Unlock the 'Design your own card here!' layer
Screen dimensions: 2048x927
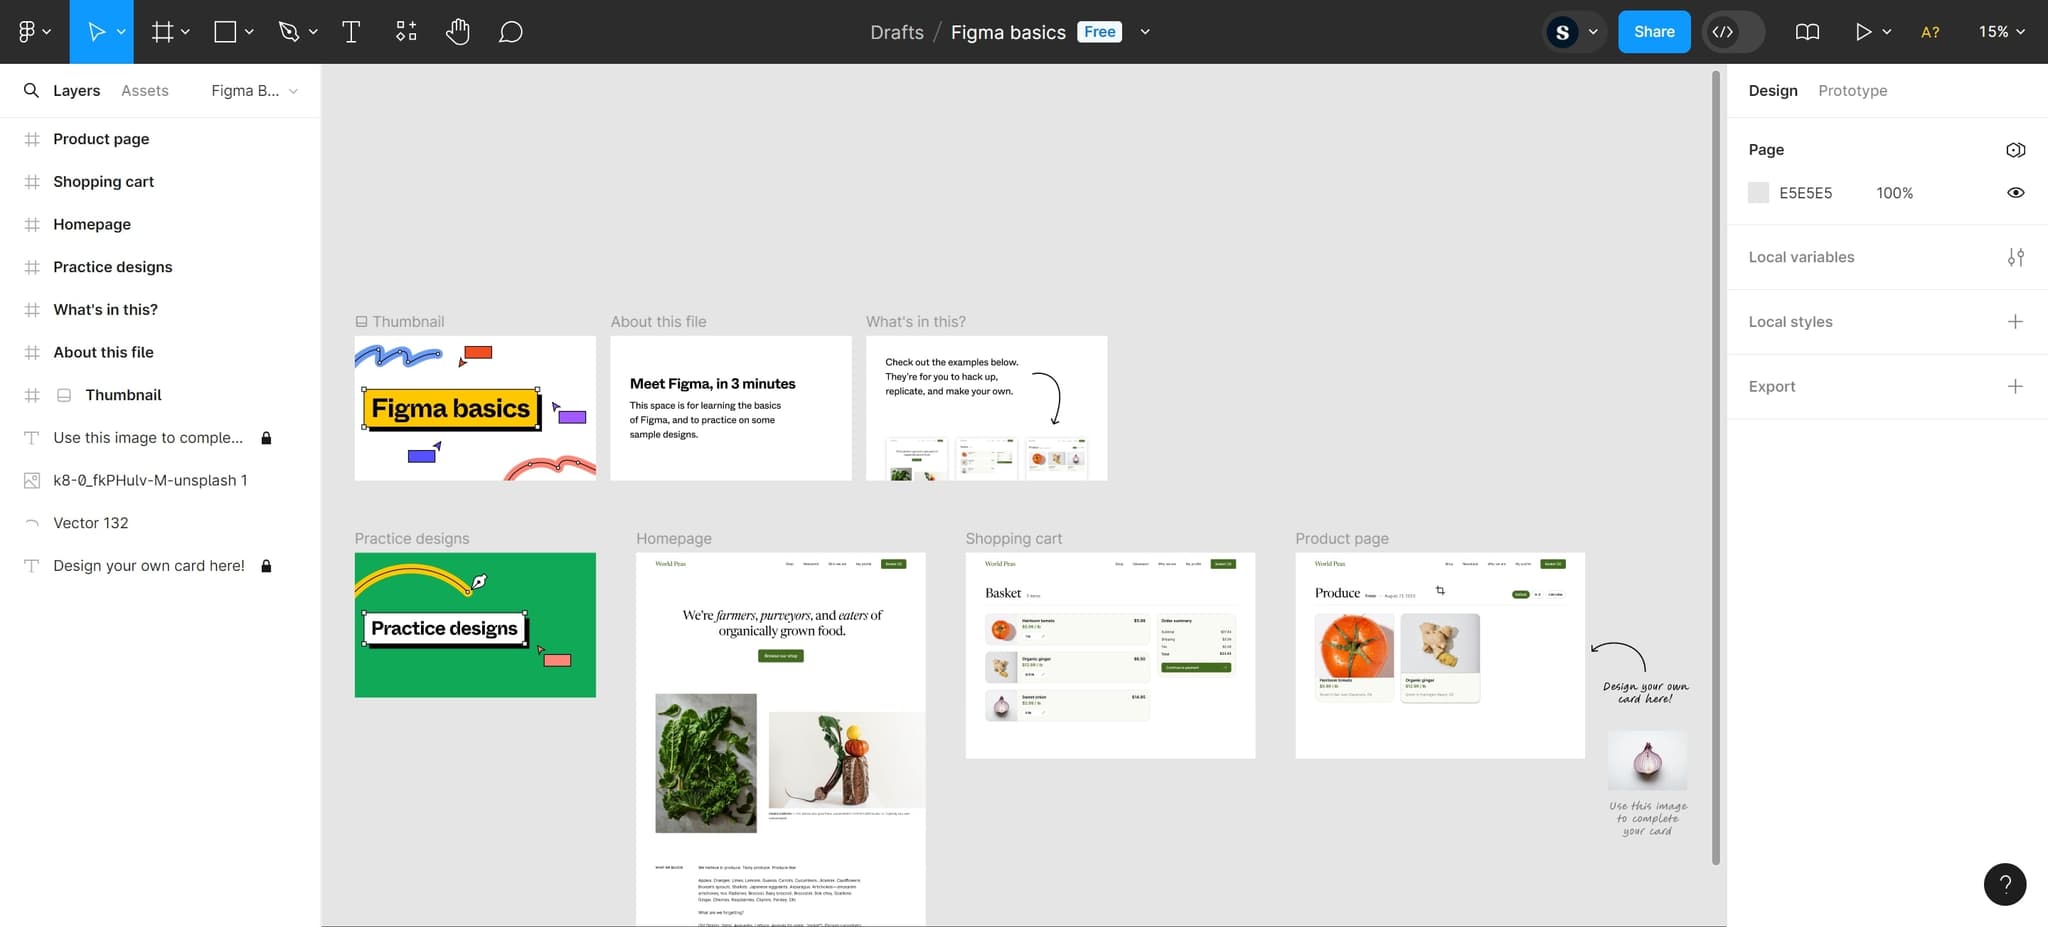click(266, 565)
